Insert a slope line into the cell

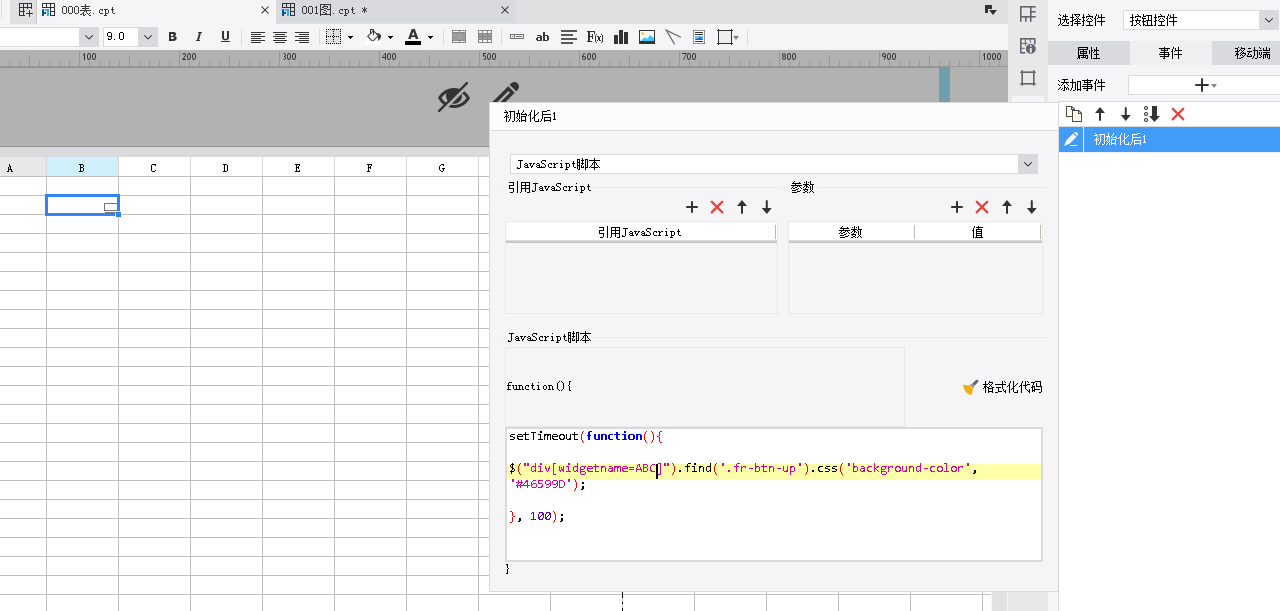point(673,37)
